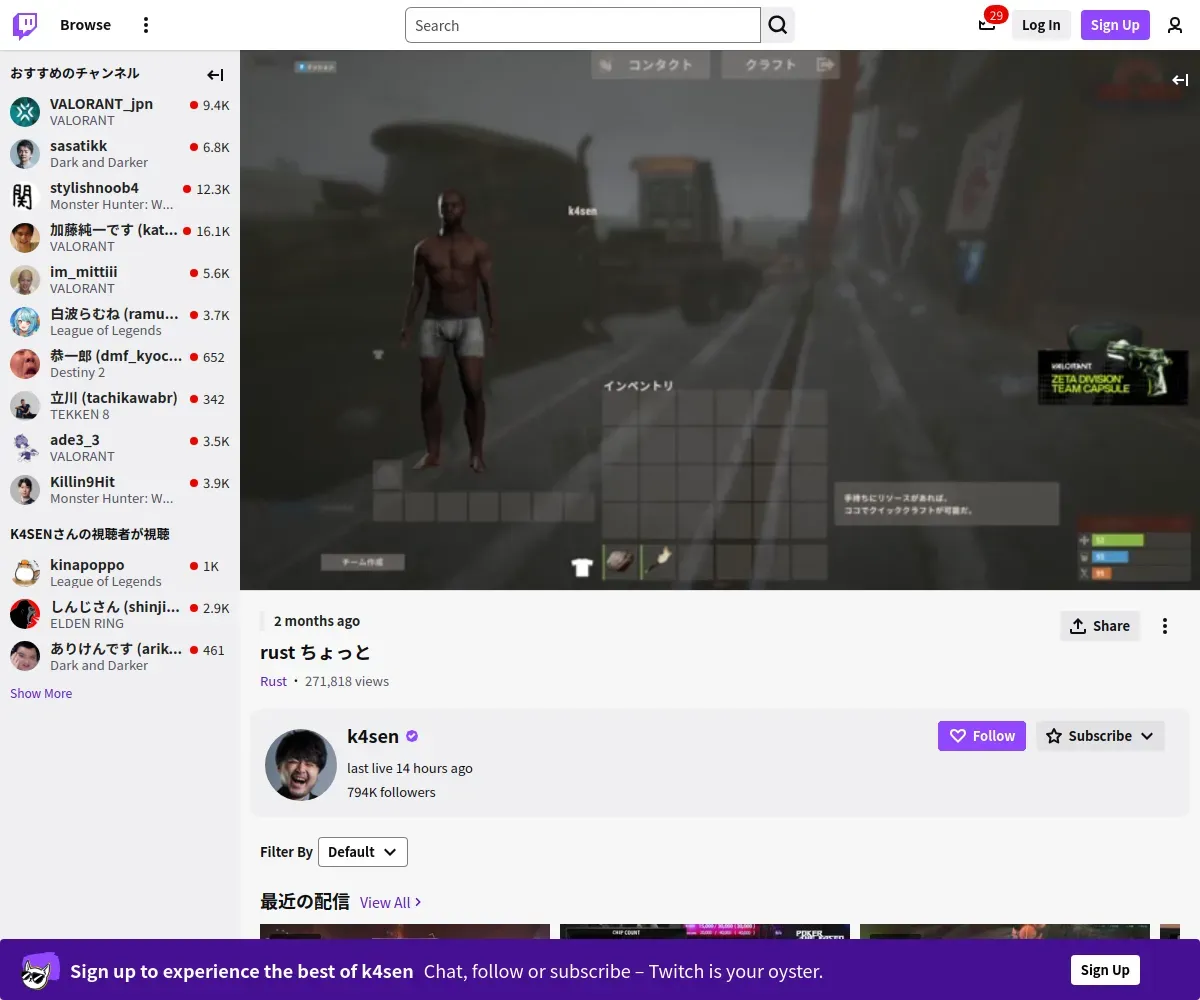Open the user account icon
This screenshot has height=1000, width=1200.
pos(1175,25)
